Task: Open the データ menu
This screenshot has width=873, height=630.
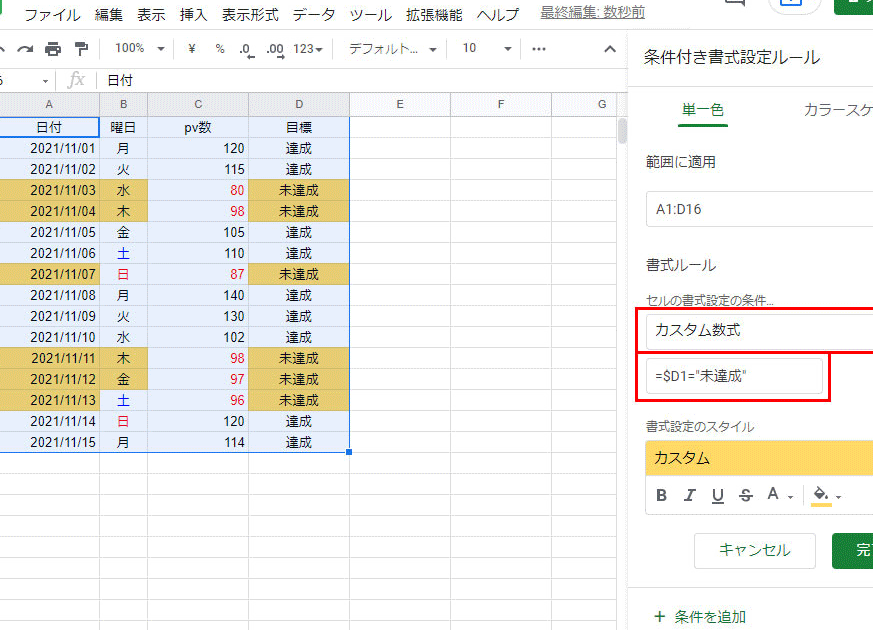Action: [314, 15]
